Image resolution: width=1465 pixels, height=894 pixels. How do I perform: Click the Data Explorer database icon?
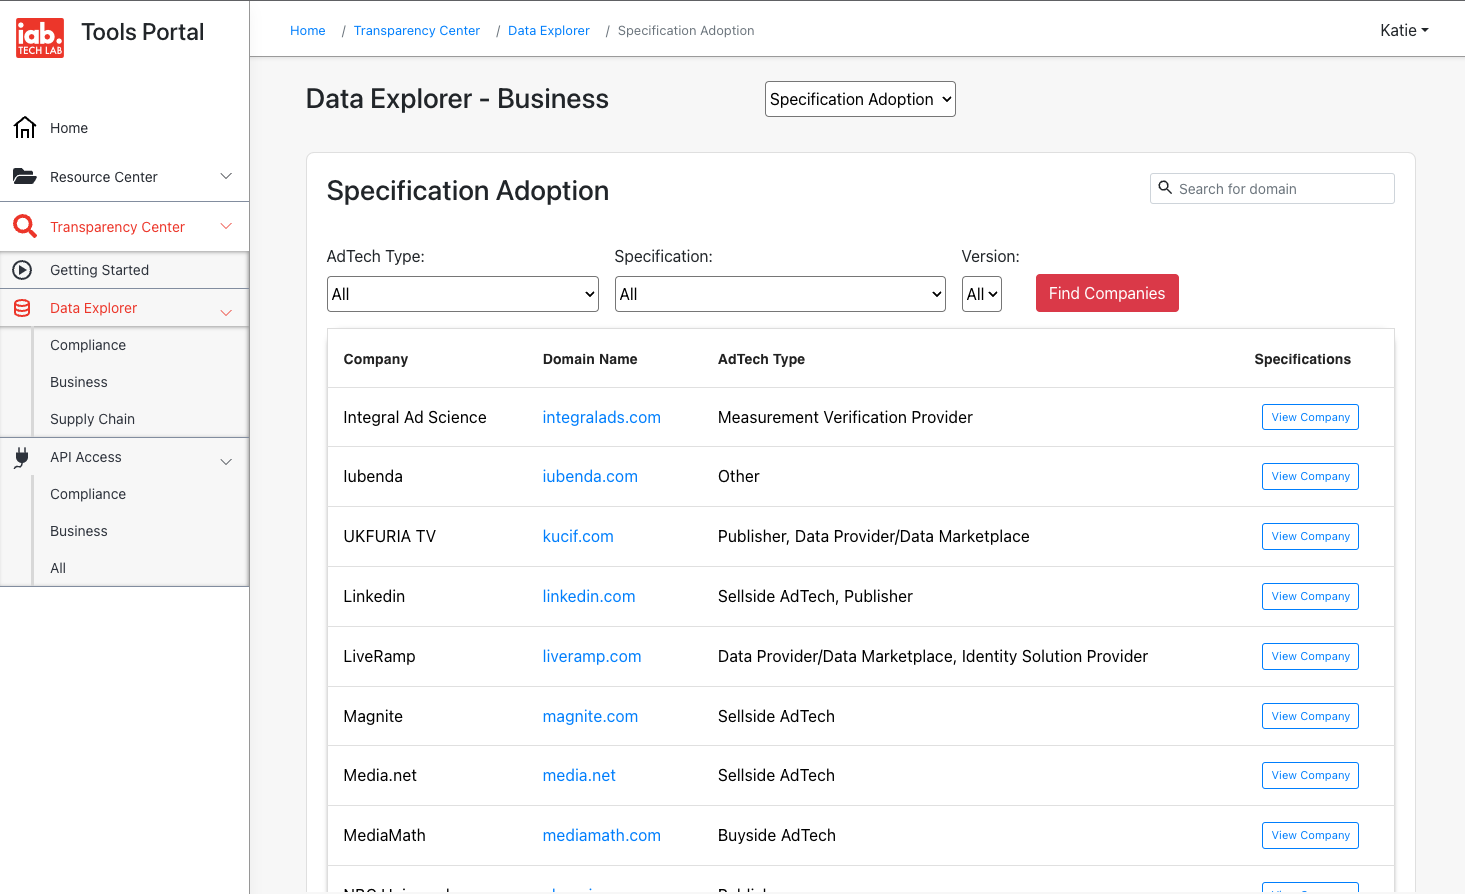(x=22, y=308)
